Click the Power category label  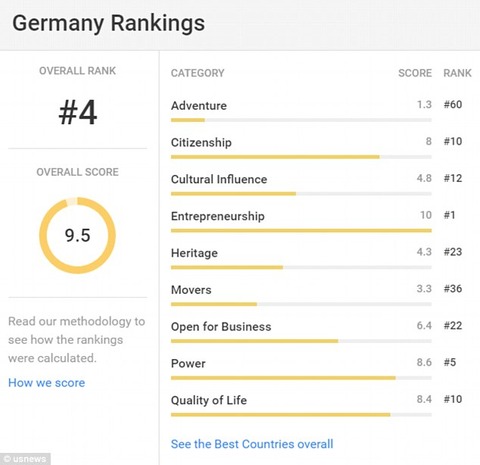coord(188,363)
